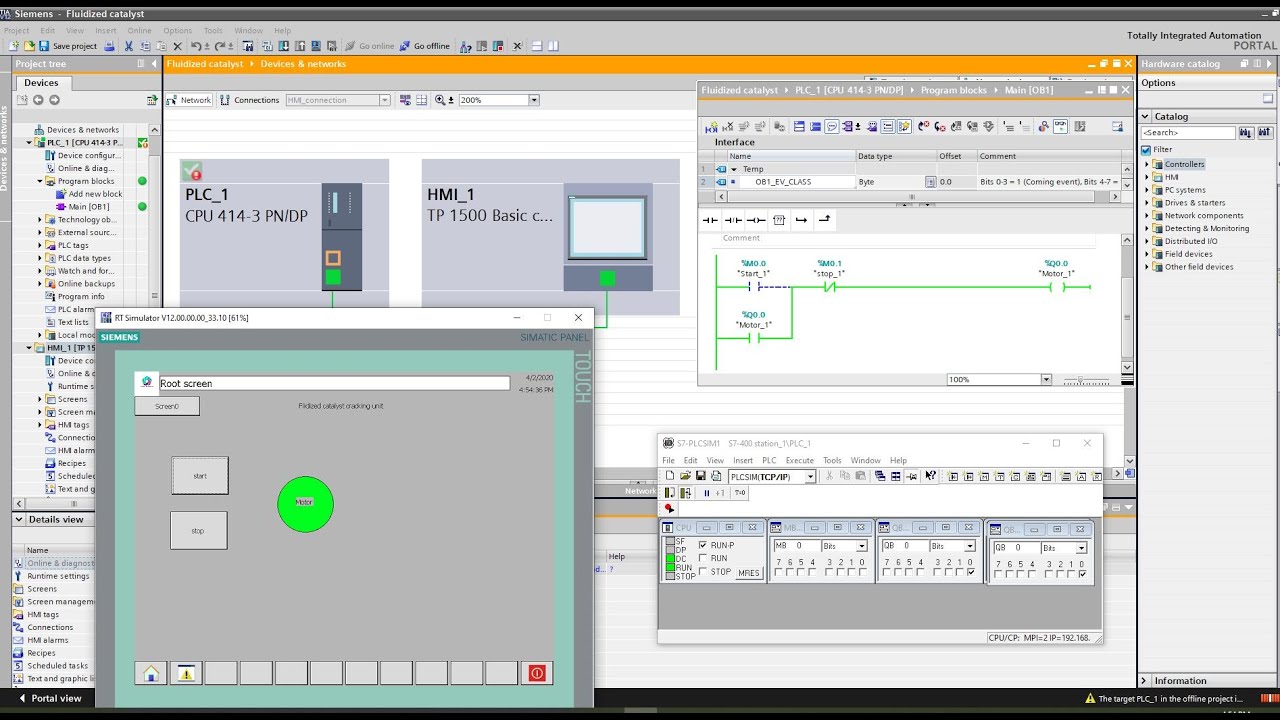Image resolution: width=1280 pixels, height=720 pixels.
Task: Toggle bit 4 checkbox in MB 0 panel
Action: (x=812, y=572)
